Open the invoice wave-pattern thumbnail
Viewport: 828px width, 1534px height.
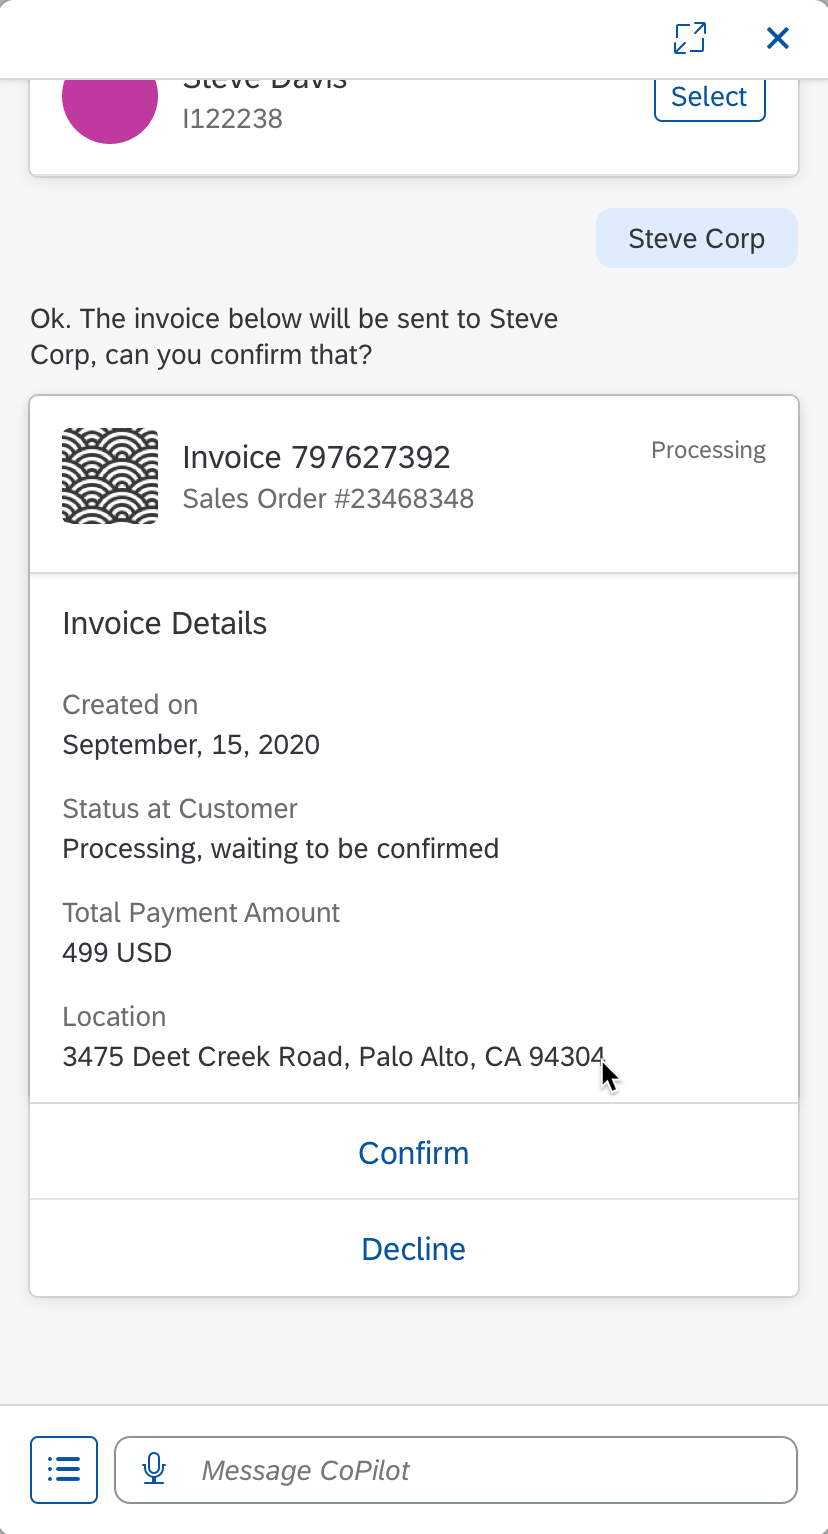point(110,476)
